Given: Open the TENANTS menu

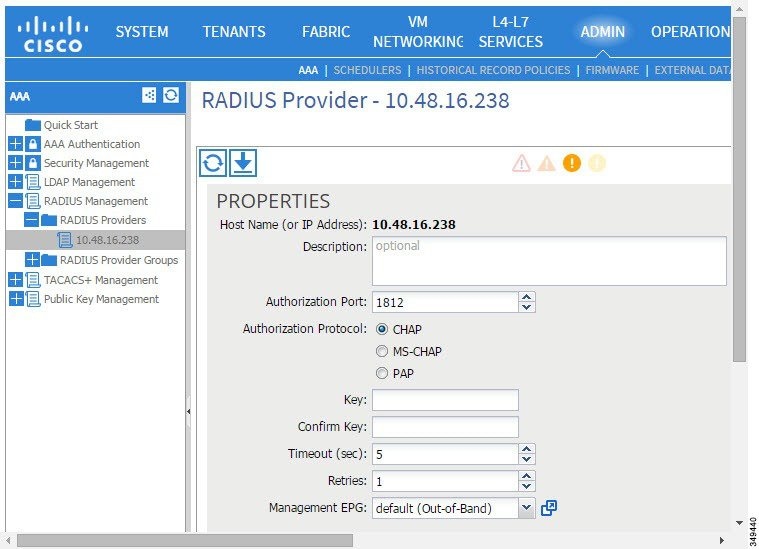Looking at the screenshot, I should pos(234,32).
